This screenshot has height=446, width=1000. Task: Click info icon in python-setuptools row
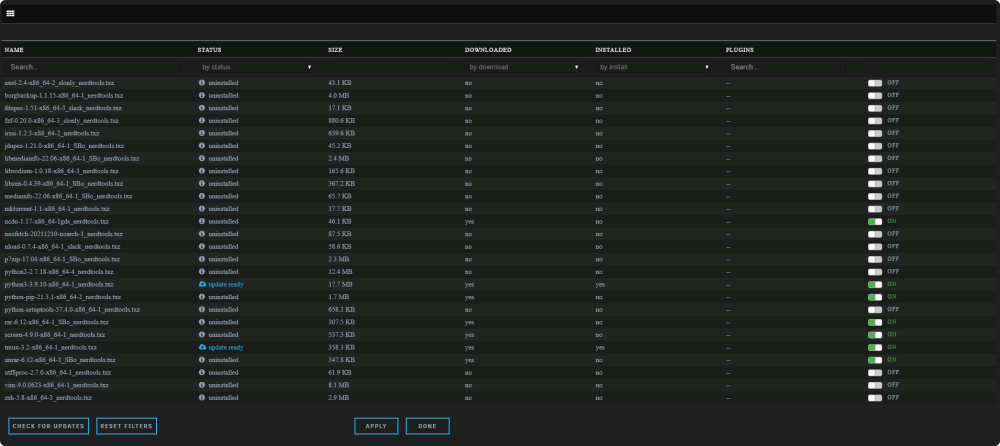click(x=202, y=309)
